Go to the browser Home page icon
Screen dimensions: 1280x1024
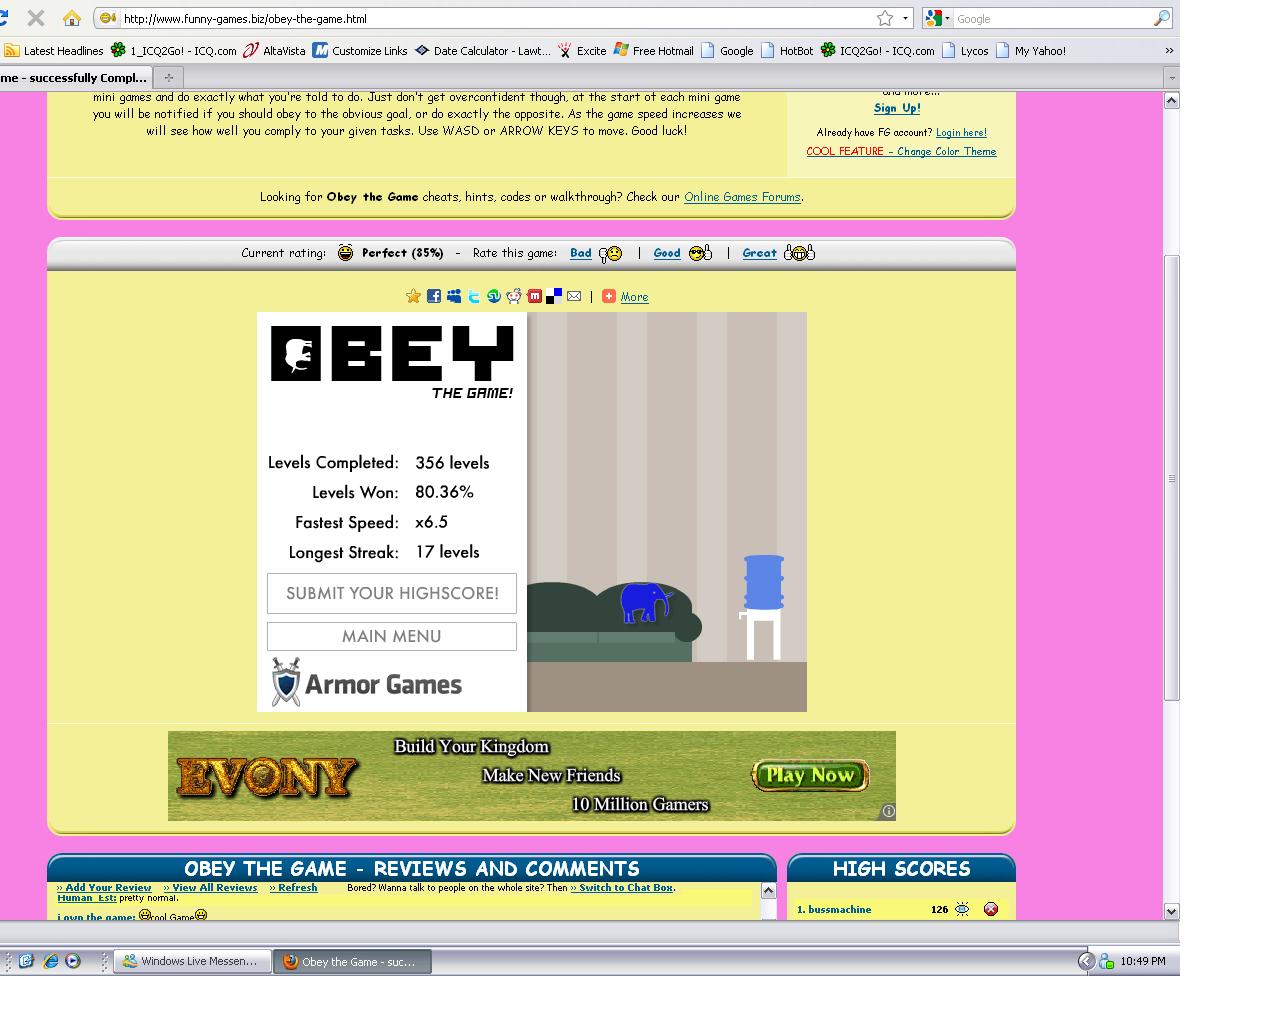click(x=71, y=18)
